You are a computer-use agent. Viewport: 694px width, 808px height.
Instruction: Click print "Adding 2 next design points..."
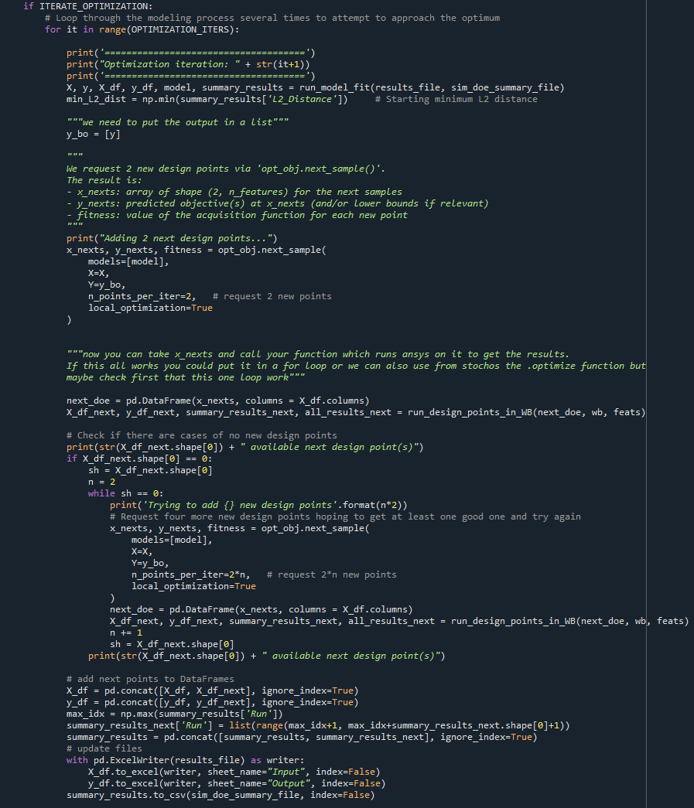pyautogui.click(x=172, y=238)
